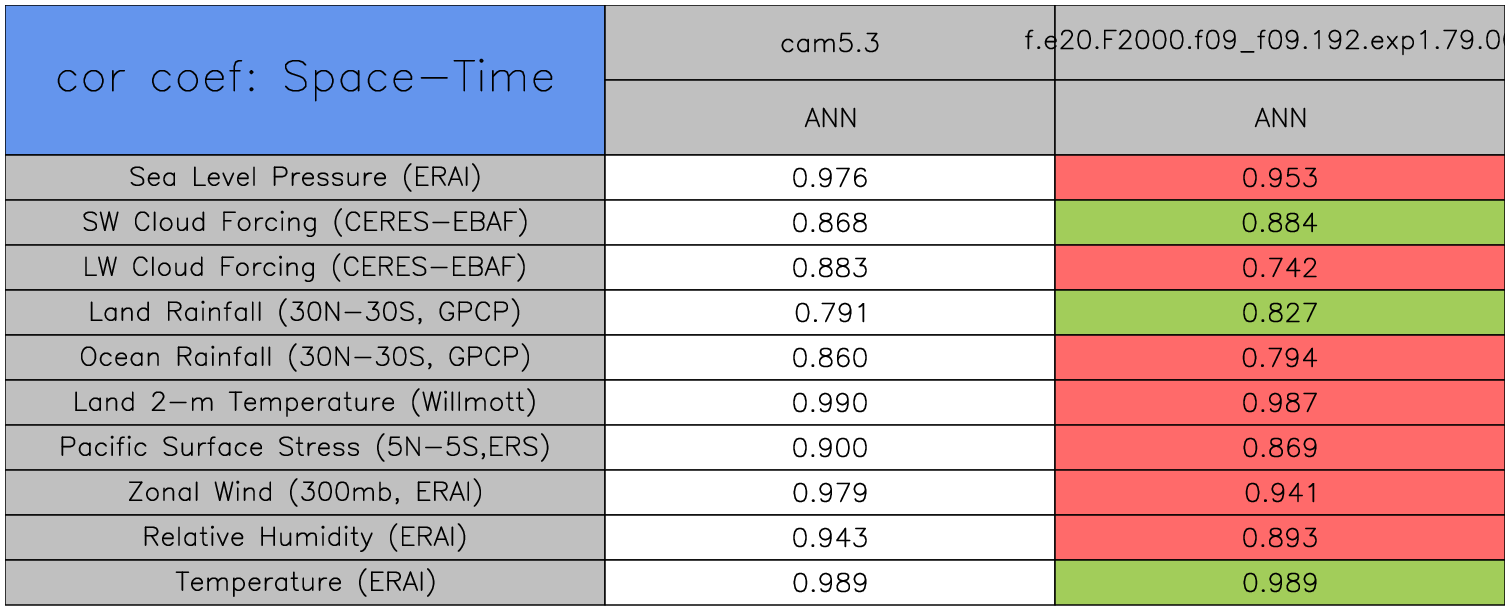Click the ANN label under the experiment column
This screenshot has width=1510, height=611.
1280,118
